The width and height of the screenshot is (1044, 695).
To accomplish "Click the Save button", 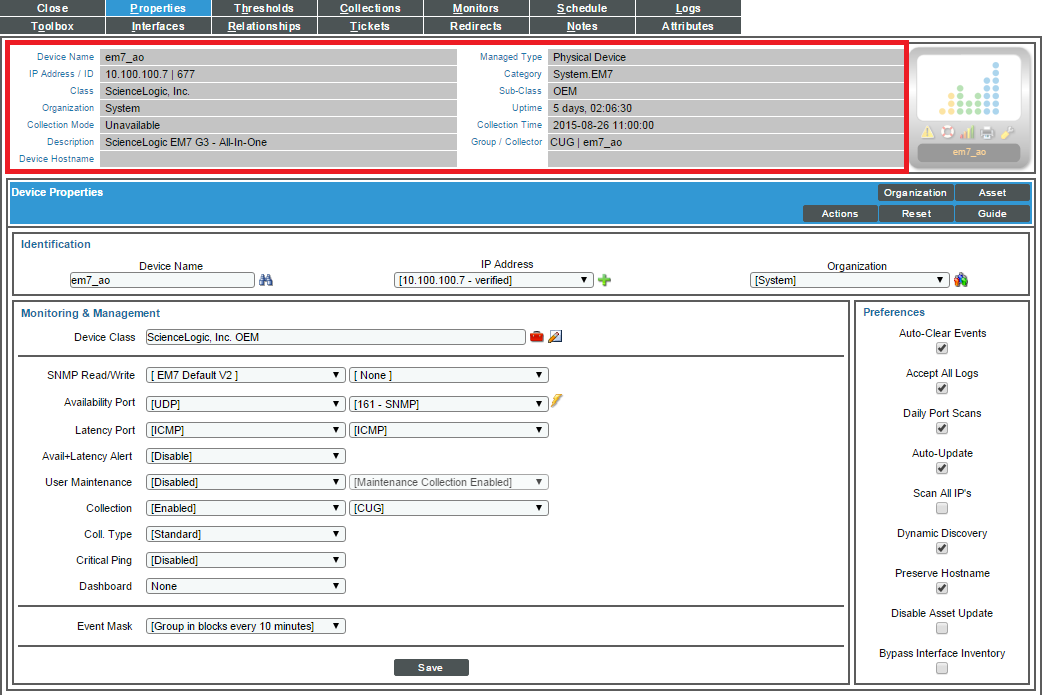I will (x=431, y=666).
